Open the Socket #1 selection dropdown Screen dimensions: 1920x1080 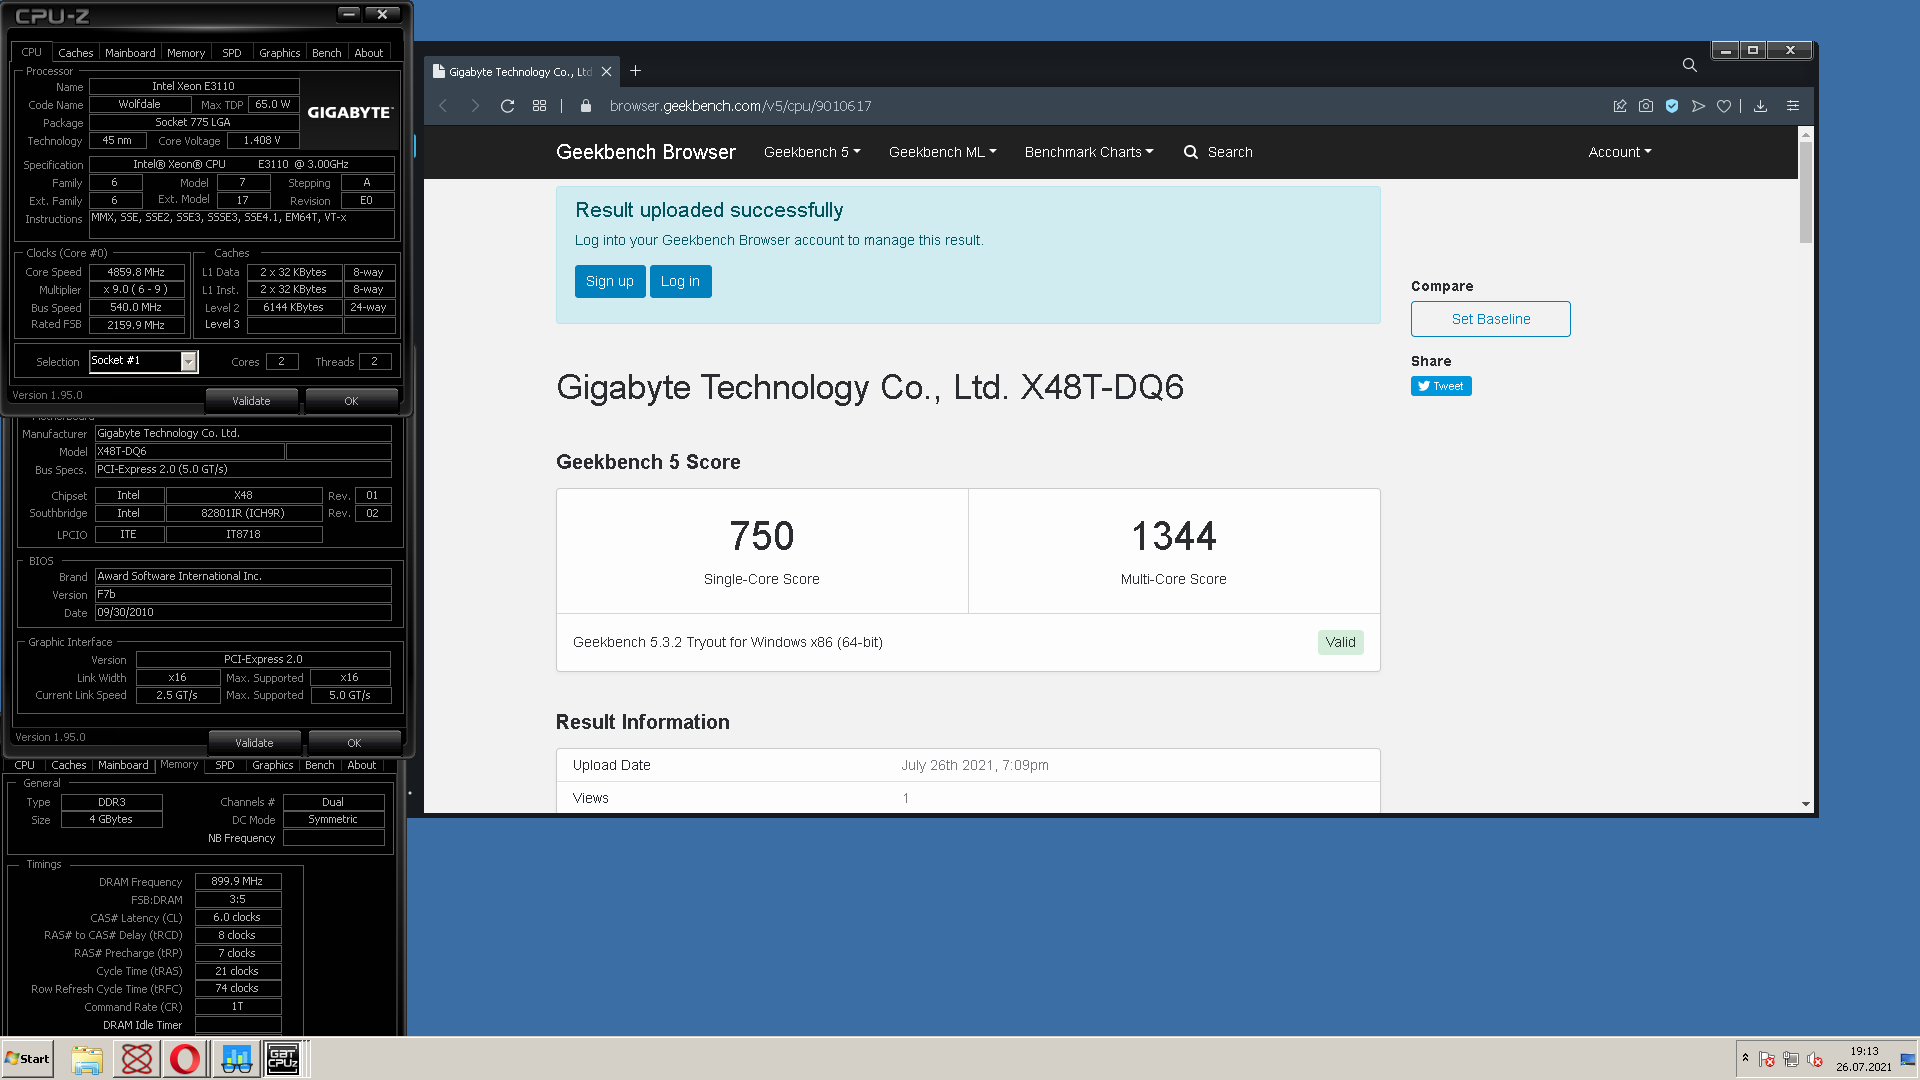point(188,362)
